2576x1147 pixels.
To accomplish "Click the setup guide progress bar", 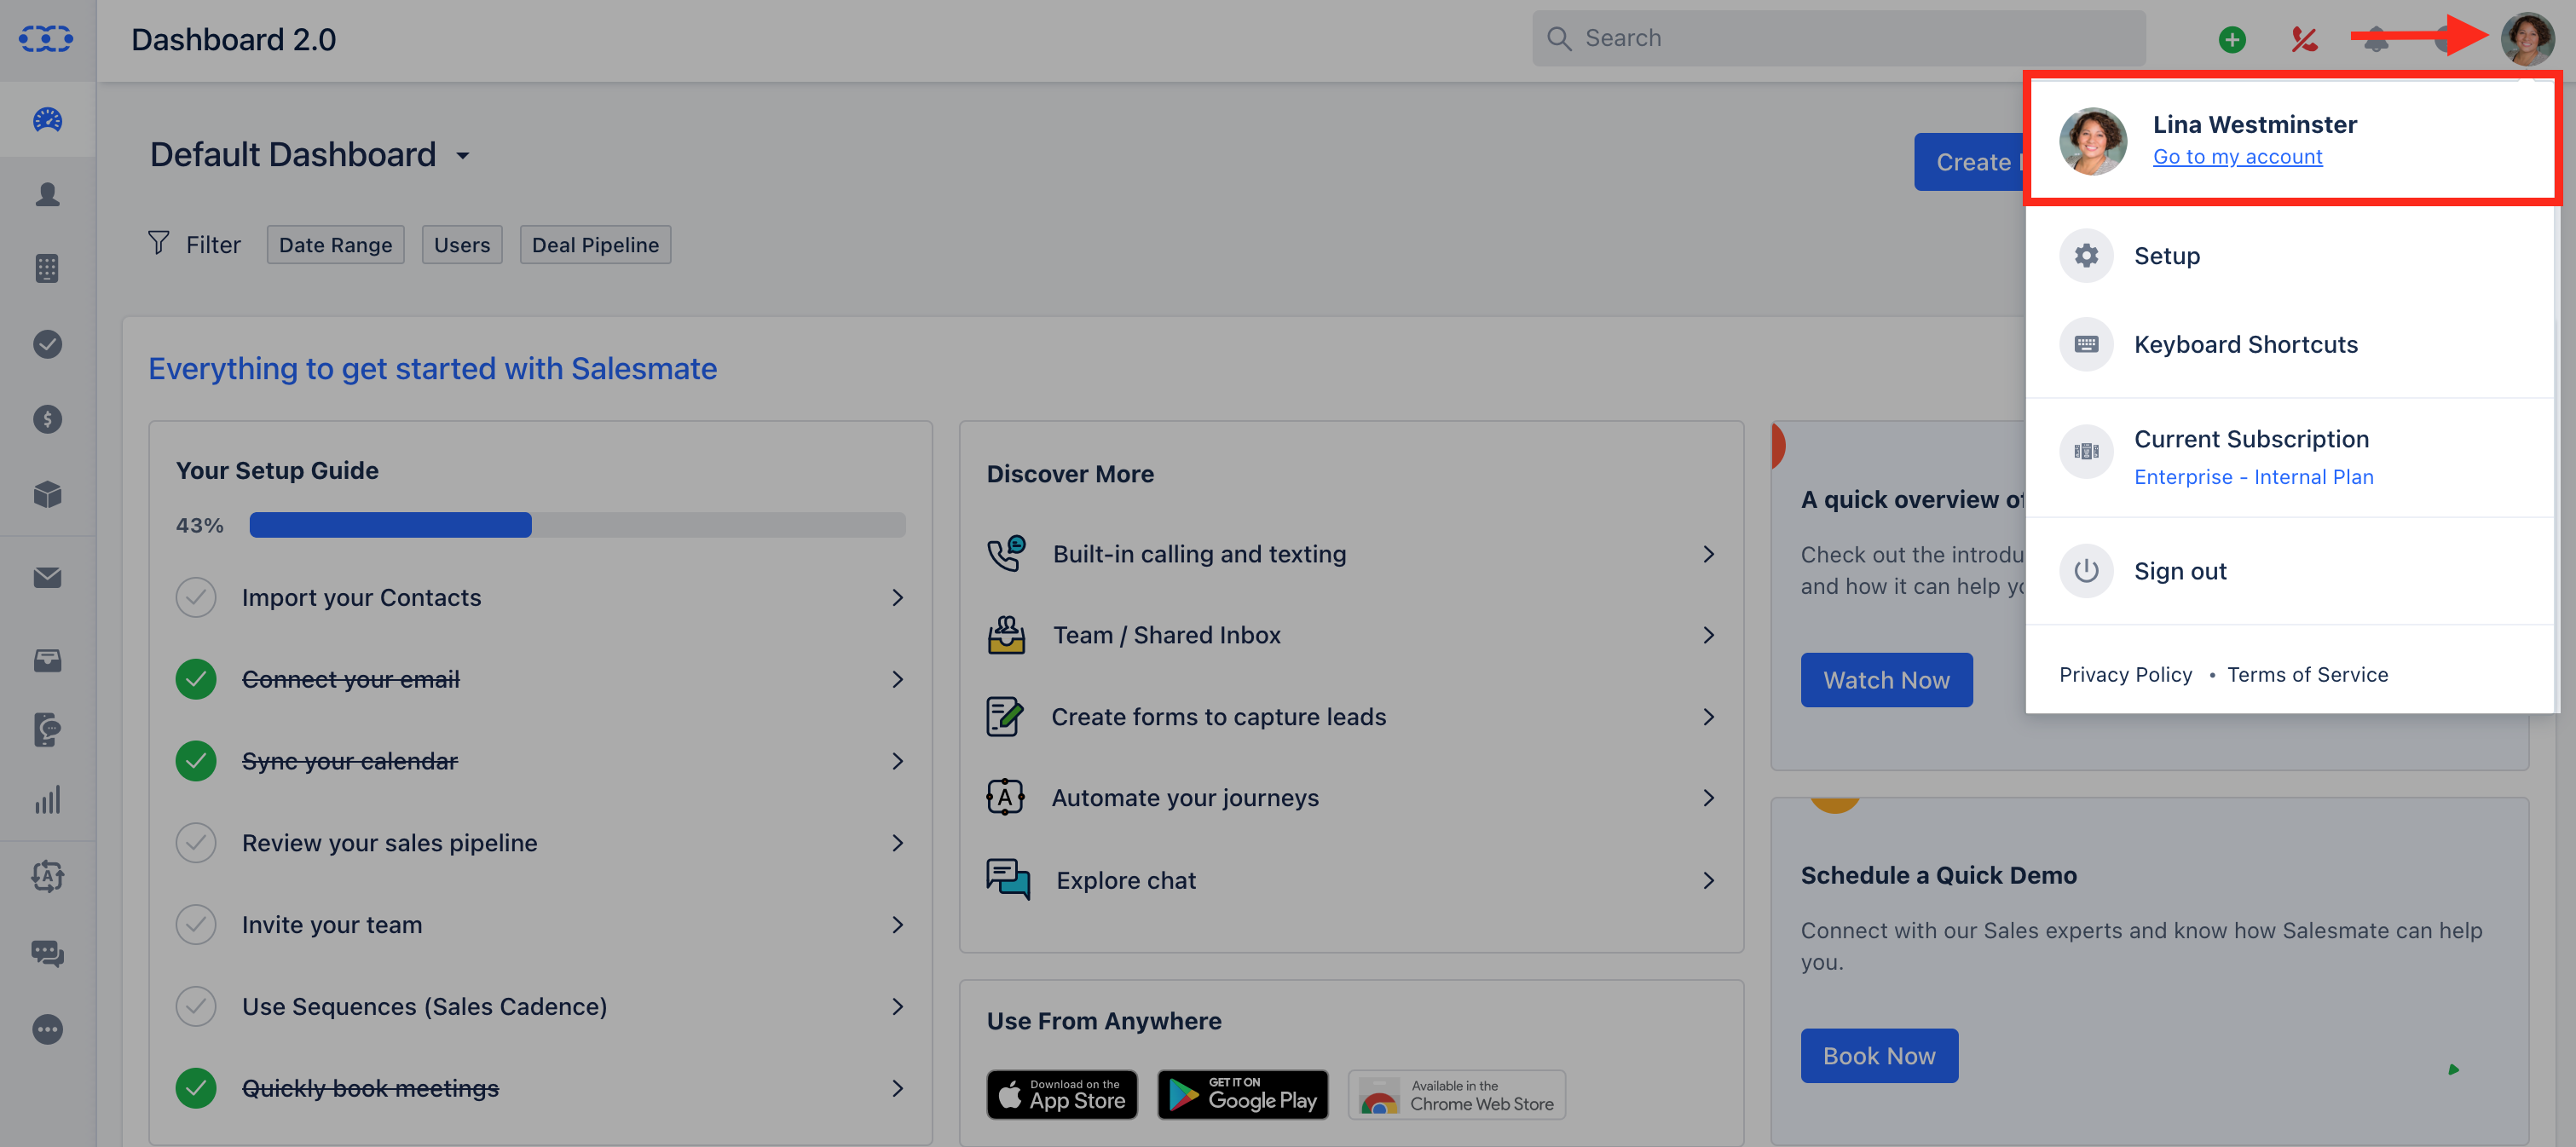I will point(577,525).
